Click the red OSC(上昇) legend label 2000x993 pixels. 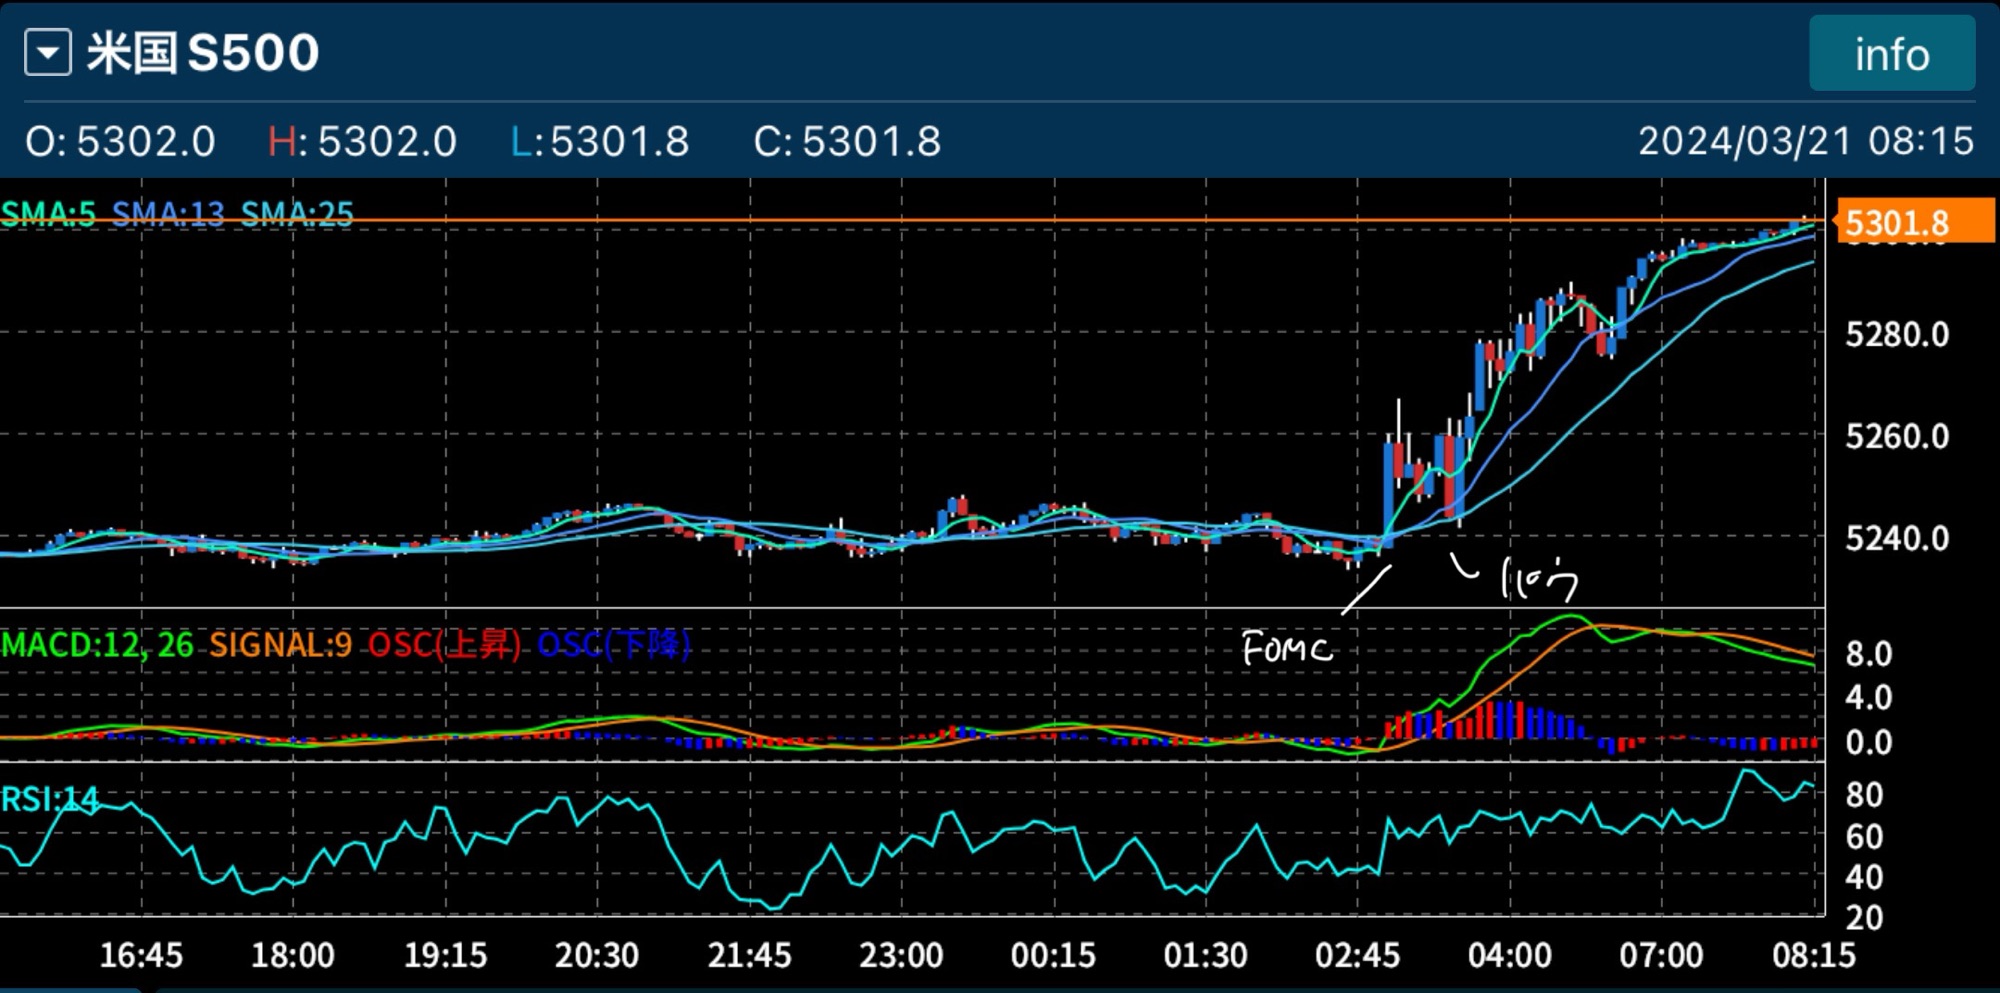pyautogui.click(x=444, y=645)
